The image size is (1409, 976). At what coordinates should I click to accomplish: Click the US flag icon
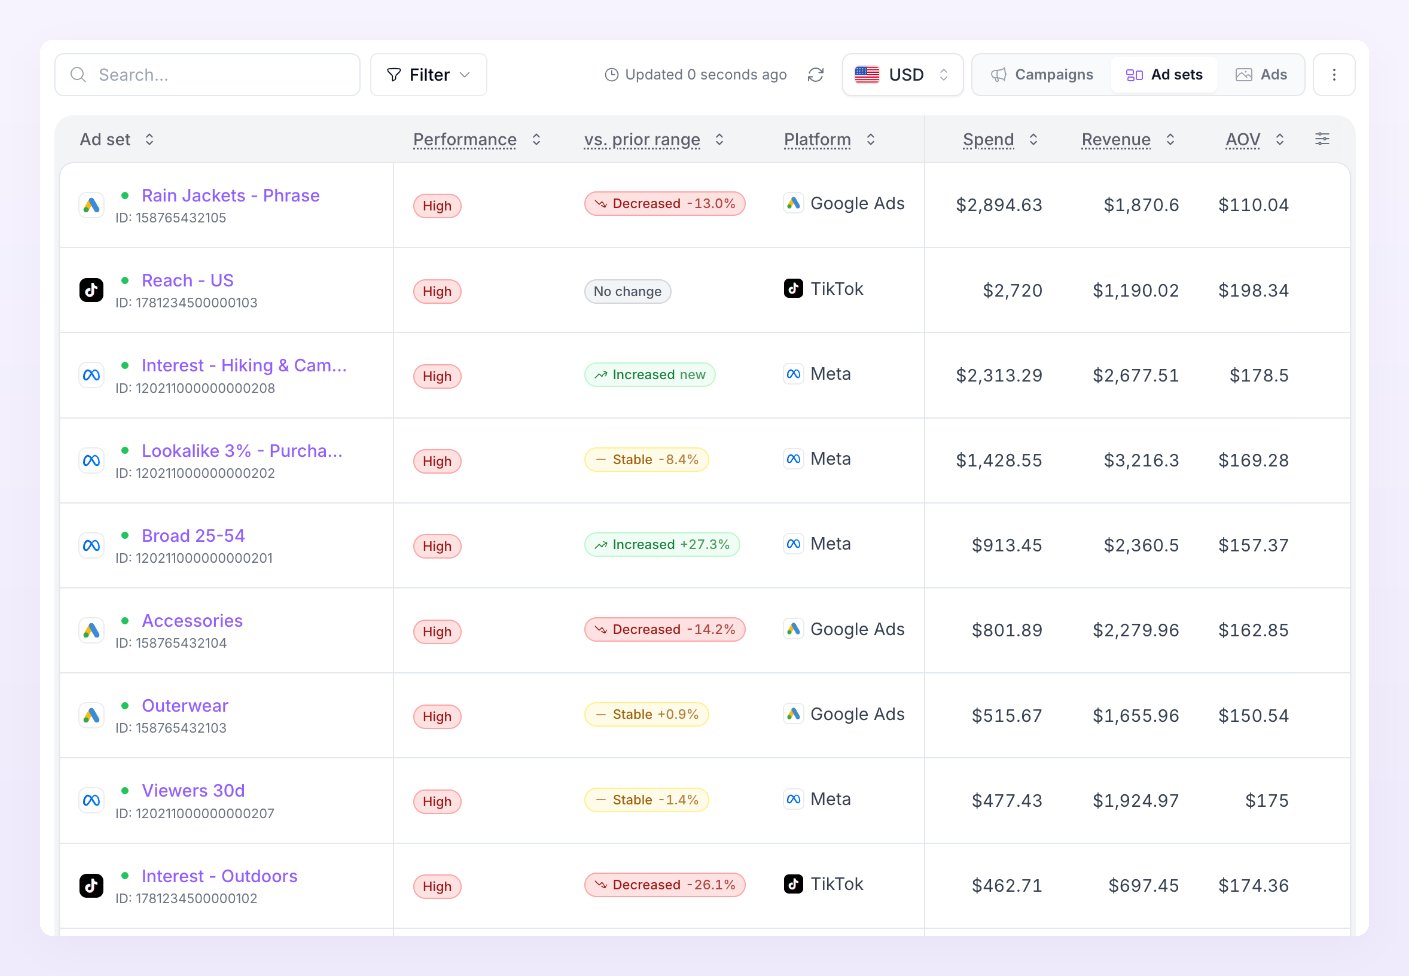867,75
